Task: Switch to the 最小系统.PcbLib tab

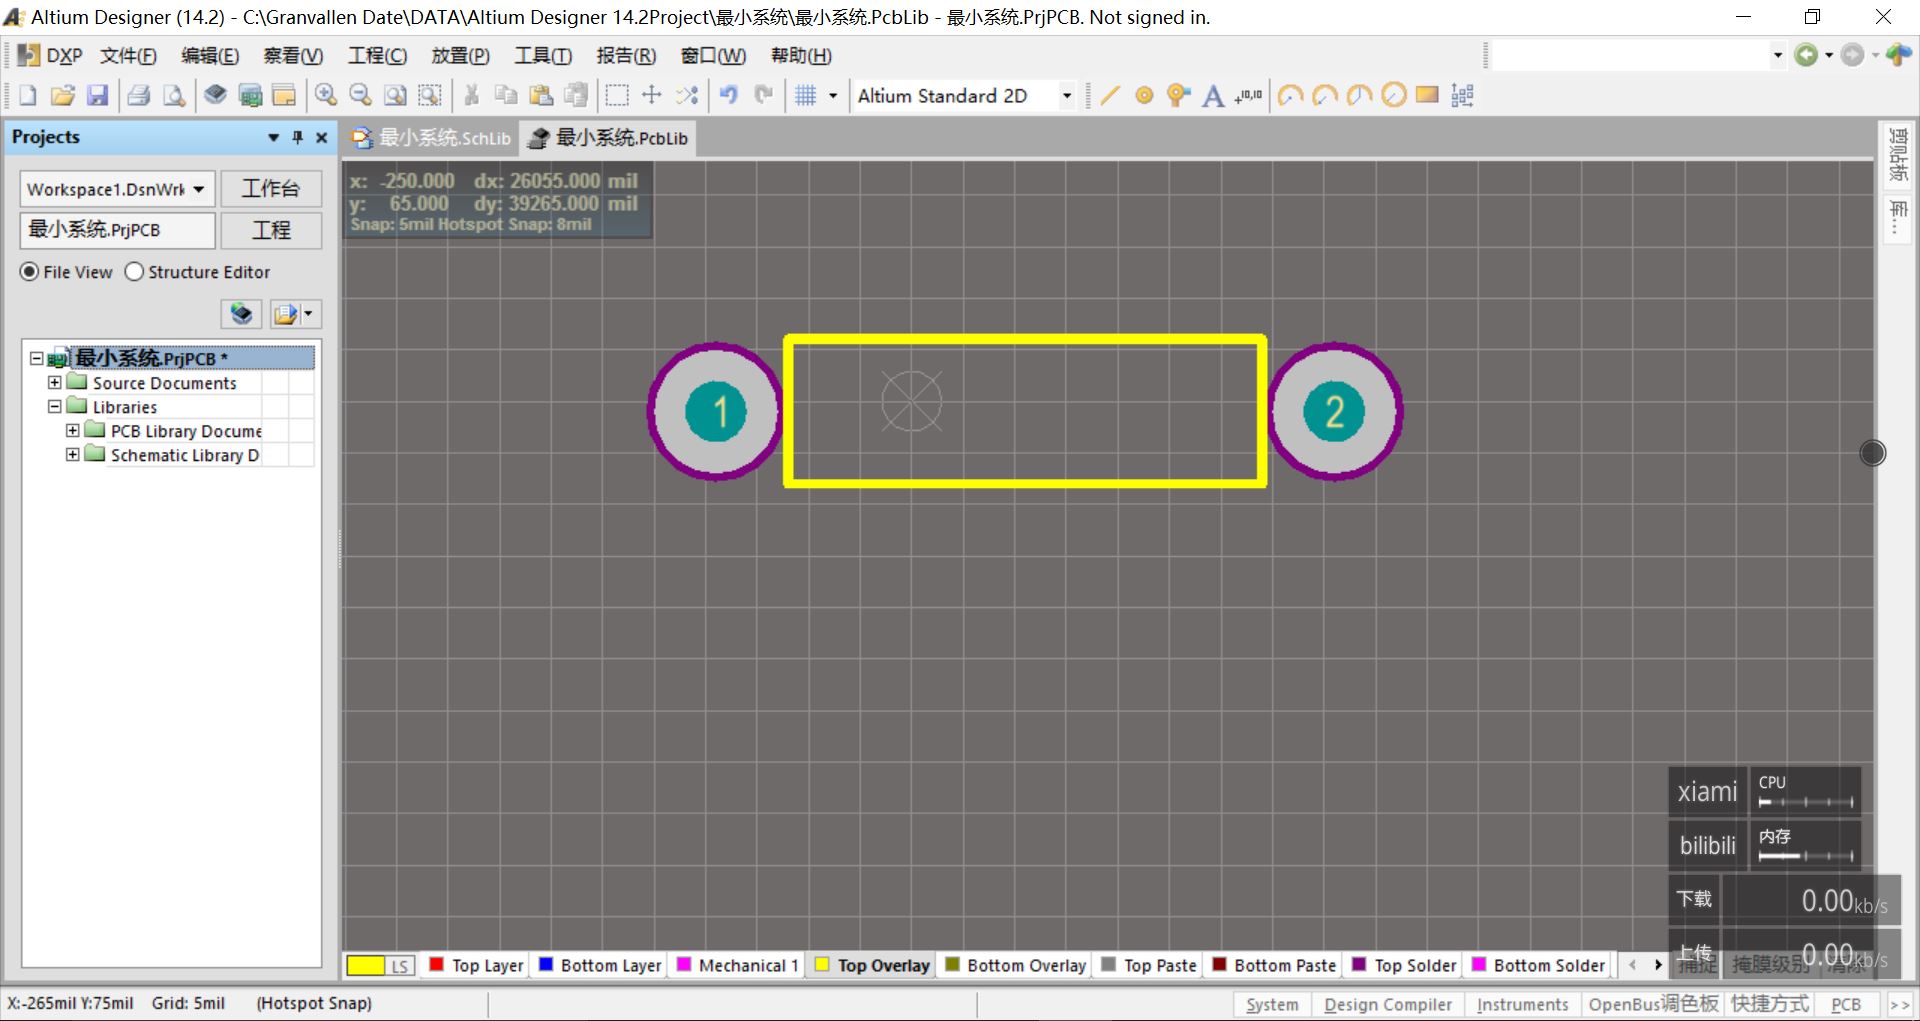Action: pyautogui.click(x=608, y=138)
